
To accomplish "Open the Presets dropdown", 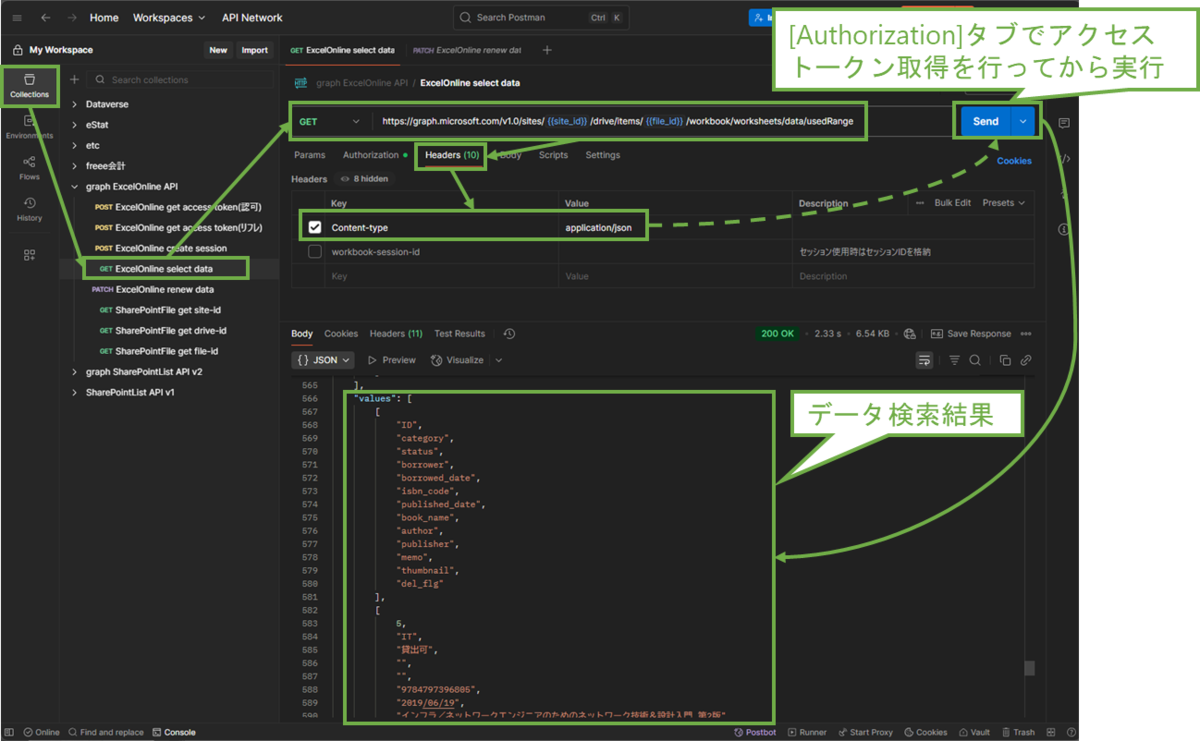I will [1004, 203].
